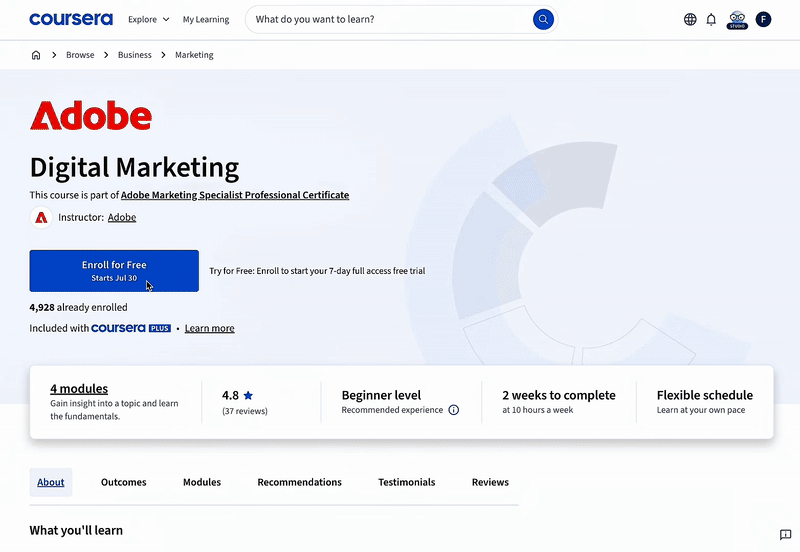Switch to the Testimonials tab

pos(407,482)
